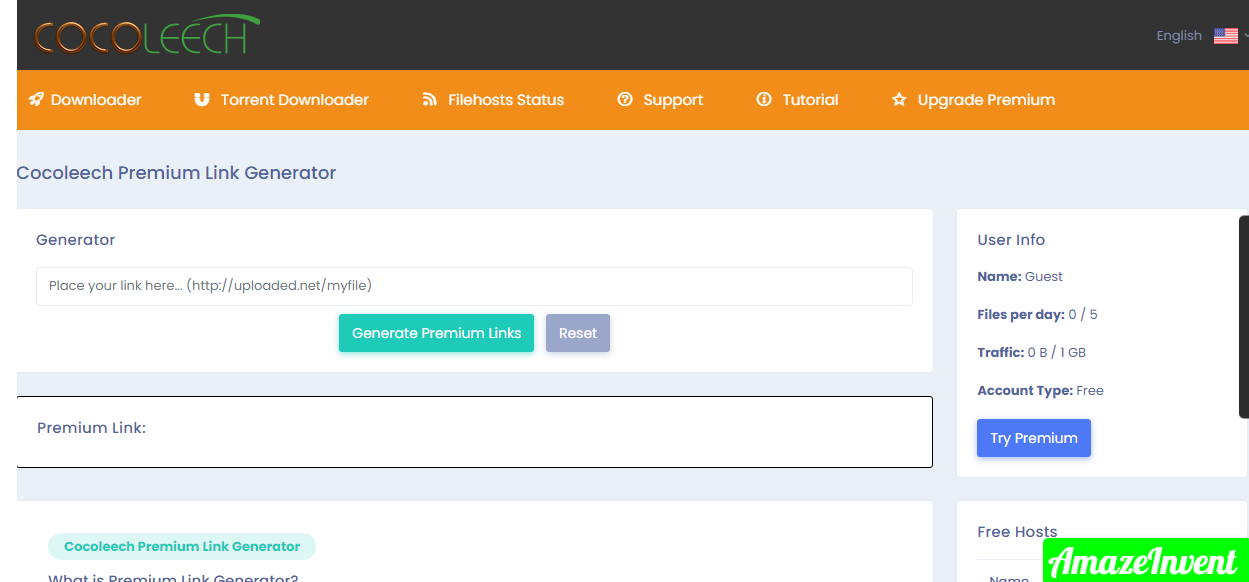Click the Cocoleech Premium Link Generator badge
The width and height of the screenshot is (1249, 582).
182,546
